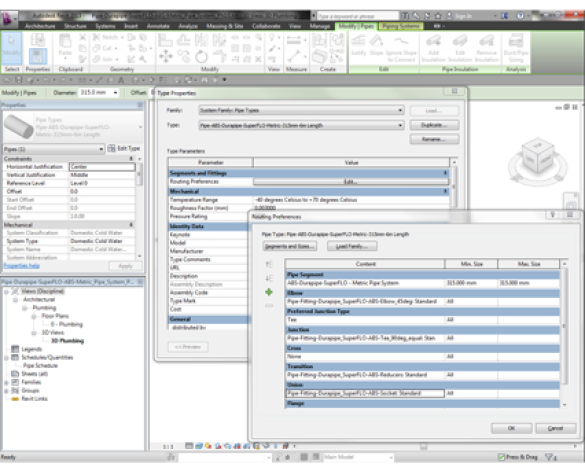Screen dimensions: 585x471
Task: Select the 0 - Plumbing floor plan
Action: [x=67, y=324]
